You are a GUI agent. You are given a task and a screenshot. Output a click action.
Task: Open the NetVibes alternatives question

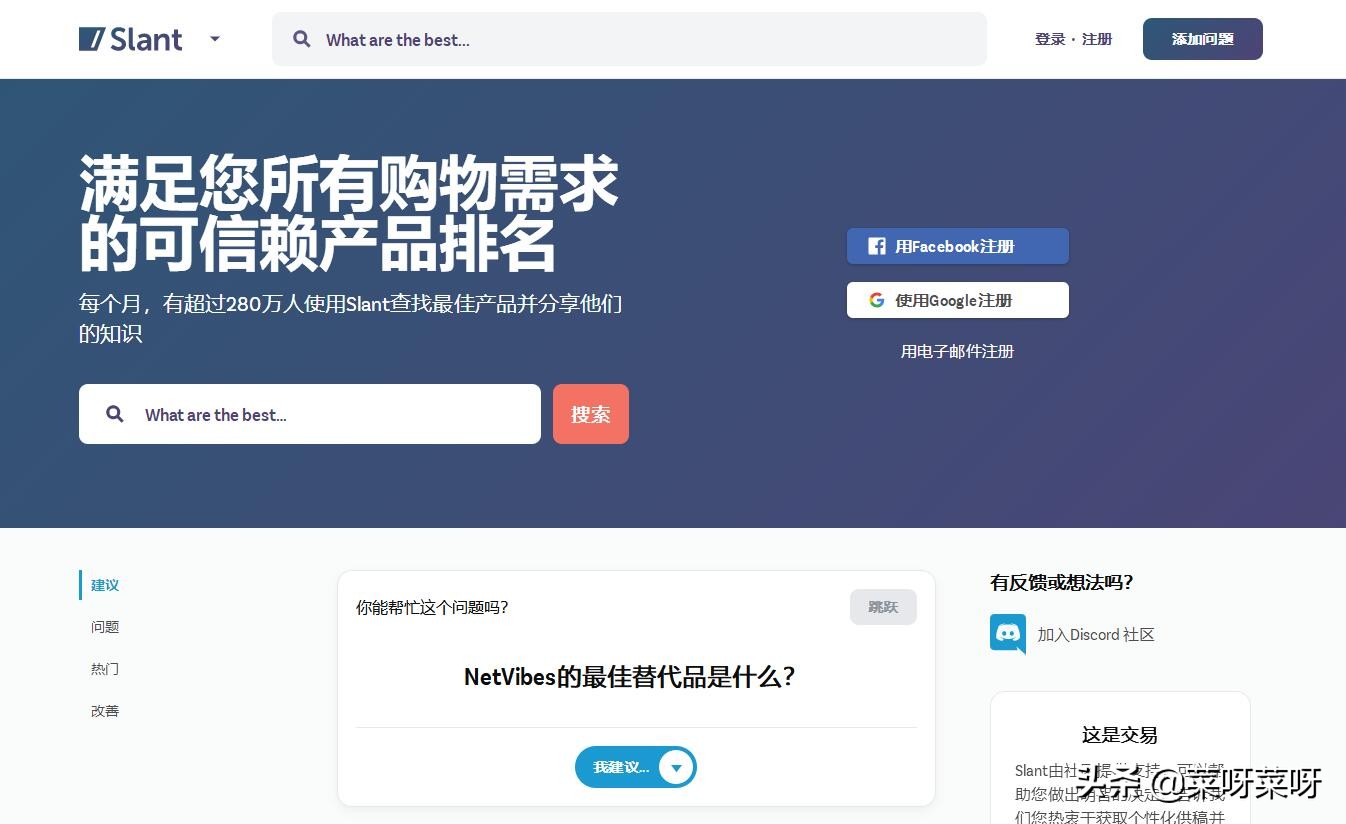point(629,677)
